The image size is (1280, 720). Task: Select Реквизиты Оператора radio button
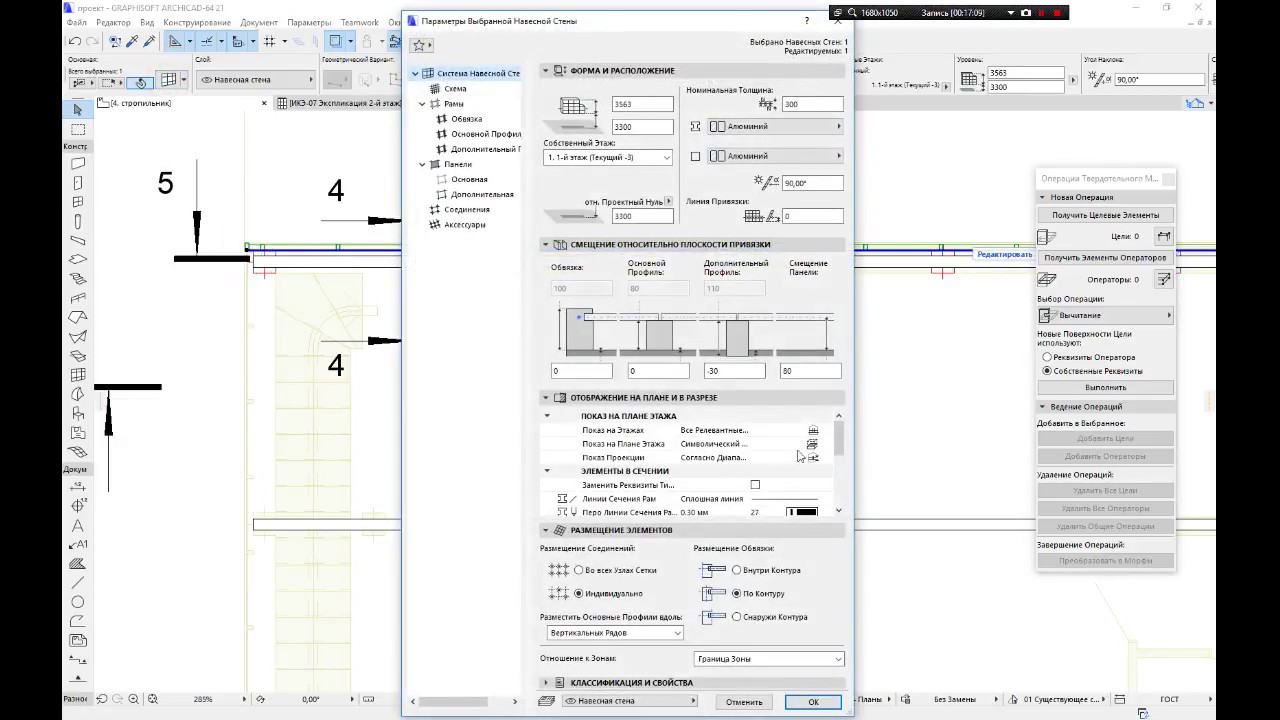[1047, 357]
